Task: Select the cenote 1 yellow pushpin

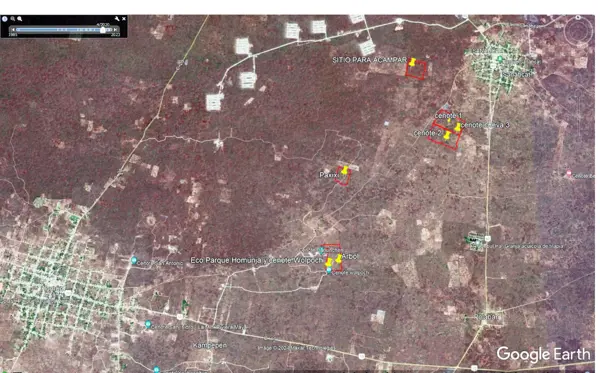Action: (449, 121)
